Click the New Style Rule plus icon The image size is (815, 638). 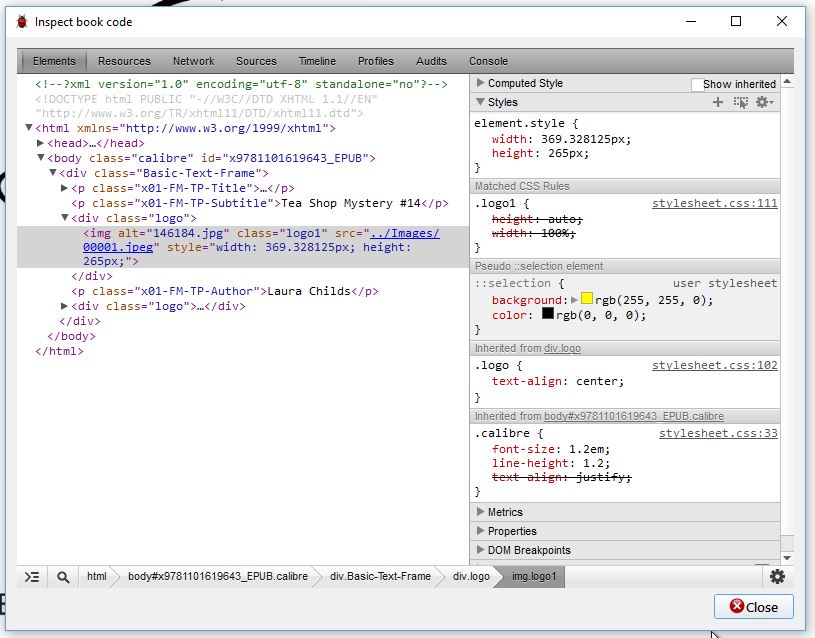point(717,103)
